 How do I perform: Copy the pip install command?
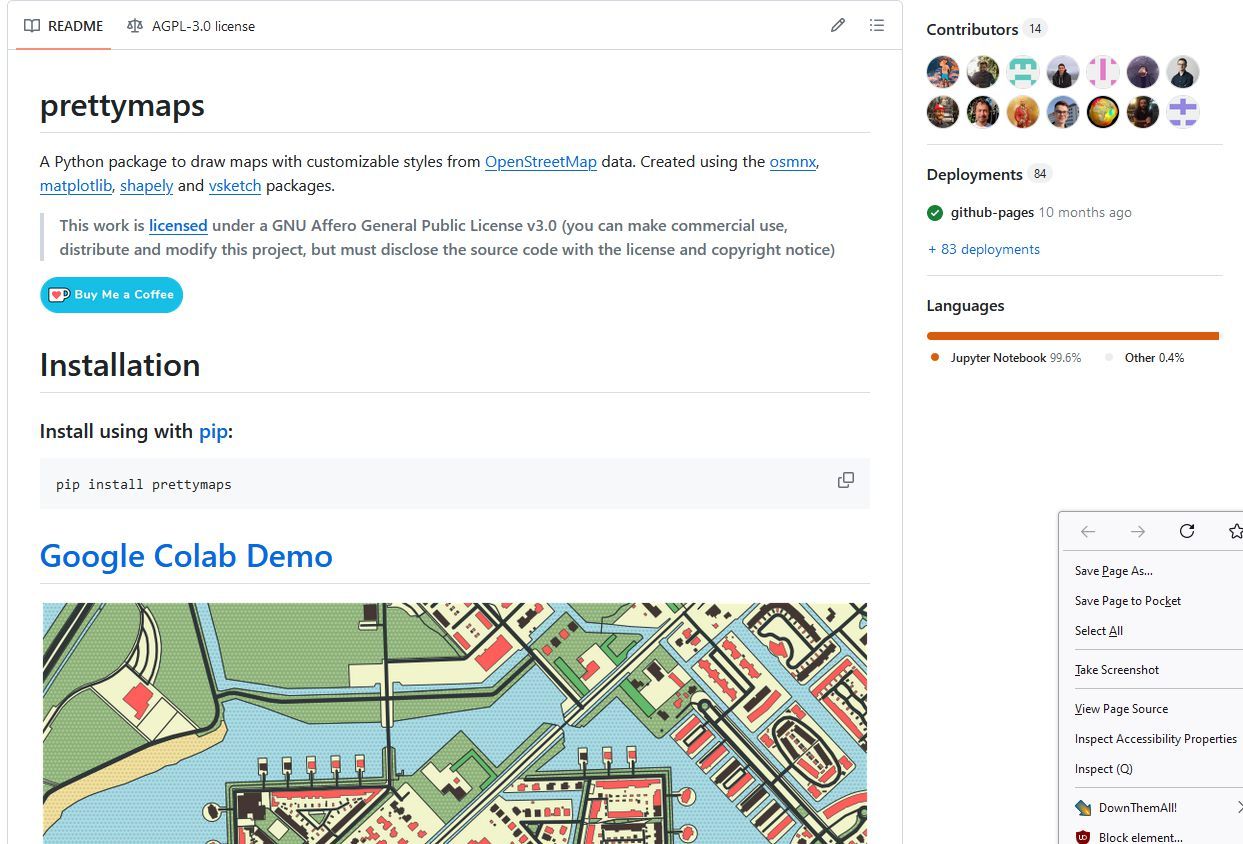point(846,480)
